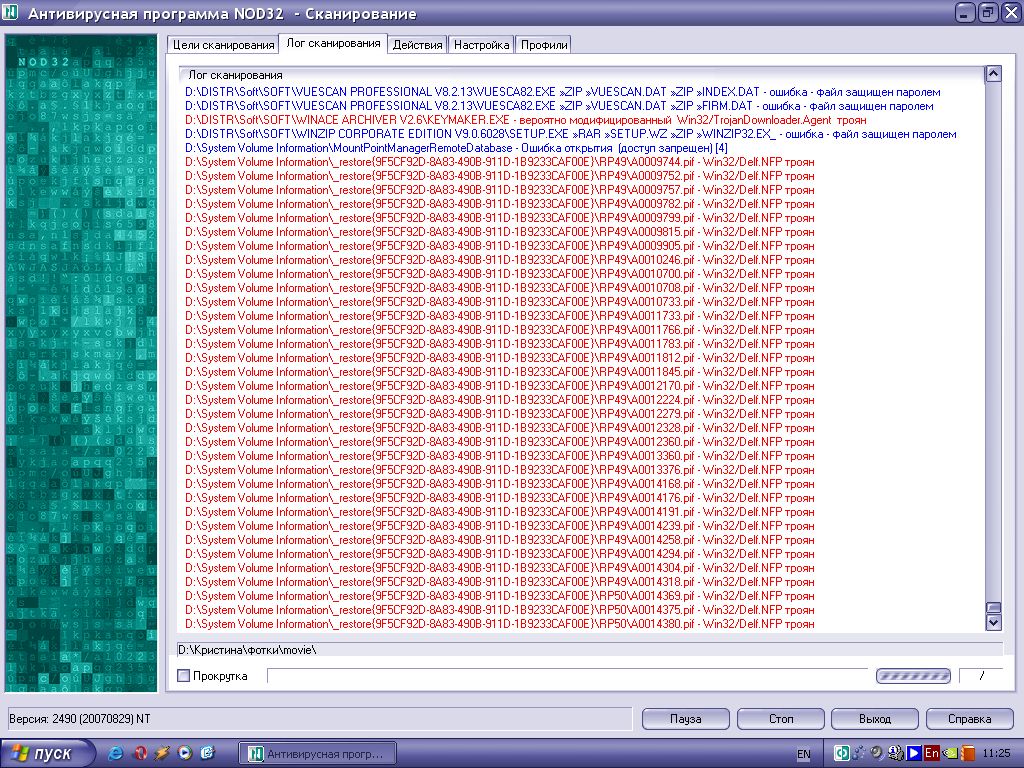The width and height of the screenshot is (1024, 768).
Task: Click the NOD32 logo side panel
Action: (x=81, y=362)
